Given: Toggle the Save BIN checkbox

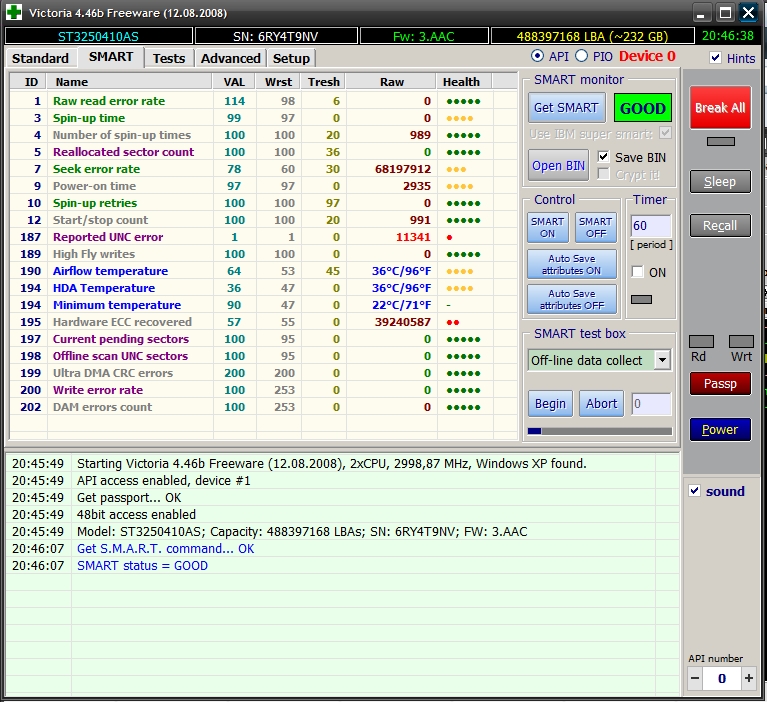Looking at the screenshot, I should (x=604, y=157).
